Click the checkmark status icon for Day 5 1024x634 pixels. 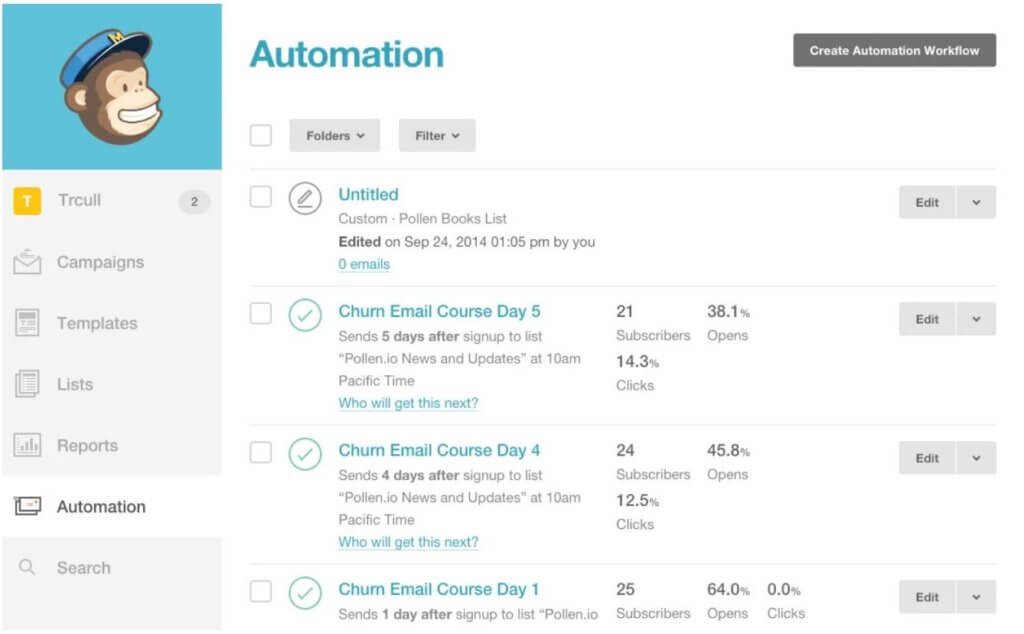[x=305, y=315]
